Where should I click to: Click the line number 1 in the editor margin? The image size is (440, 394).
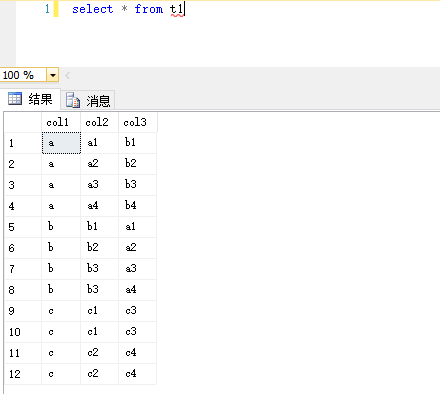click(47, 9)
